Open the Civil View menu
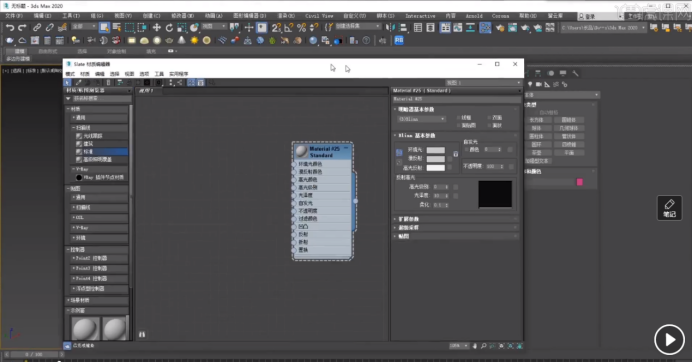 coord(319,16)
